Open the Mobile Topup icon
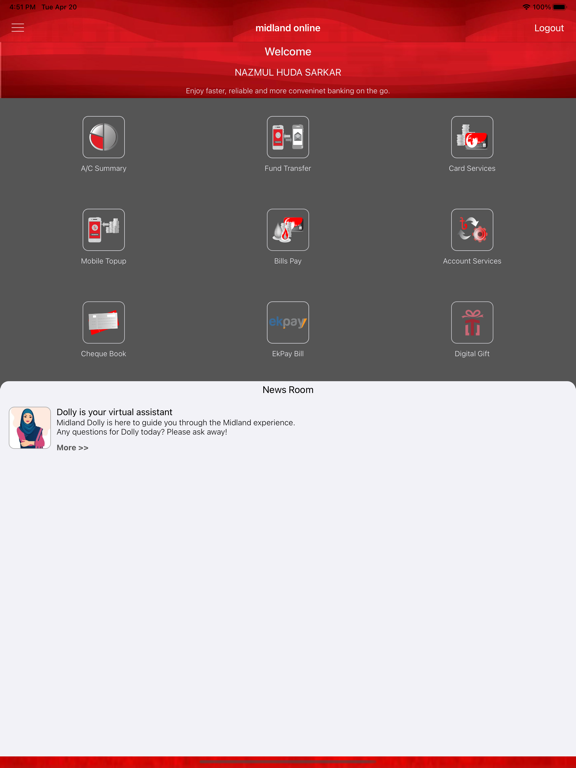Screen dimensions: 576x768 coord(103,230)
